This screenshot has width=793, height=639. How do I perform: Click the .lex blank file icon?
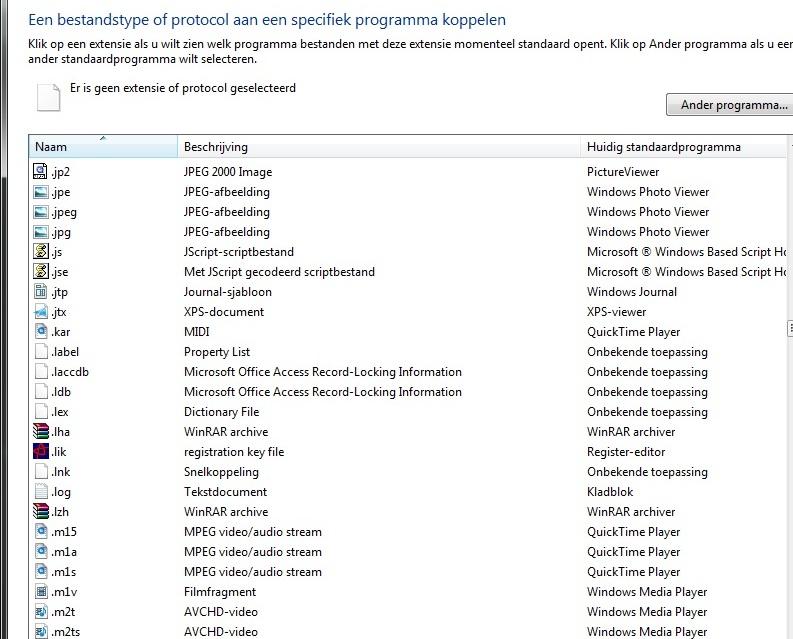41,411
